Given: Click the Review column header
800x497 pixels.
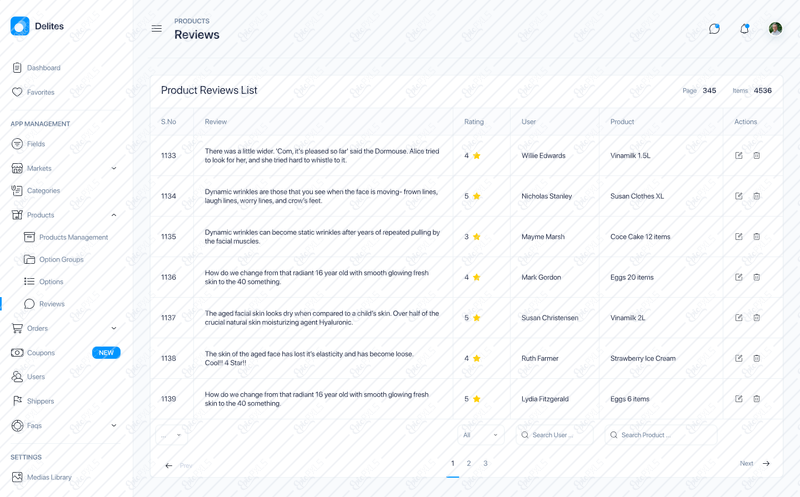Looking at the screenshot, I should [216, 121].
